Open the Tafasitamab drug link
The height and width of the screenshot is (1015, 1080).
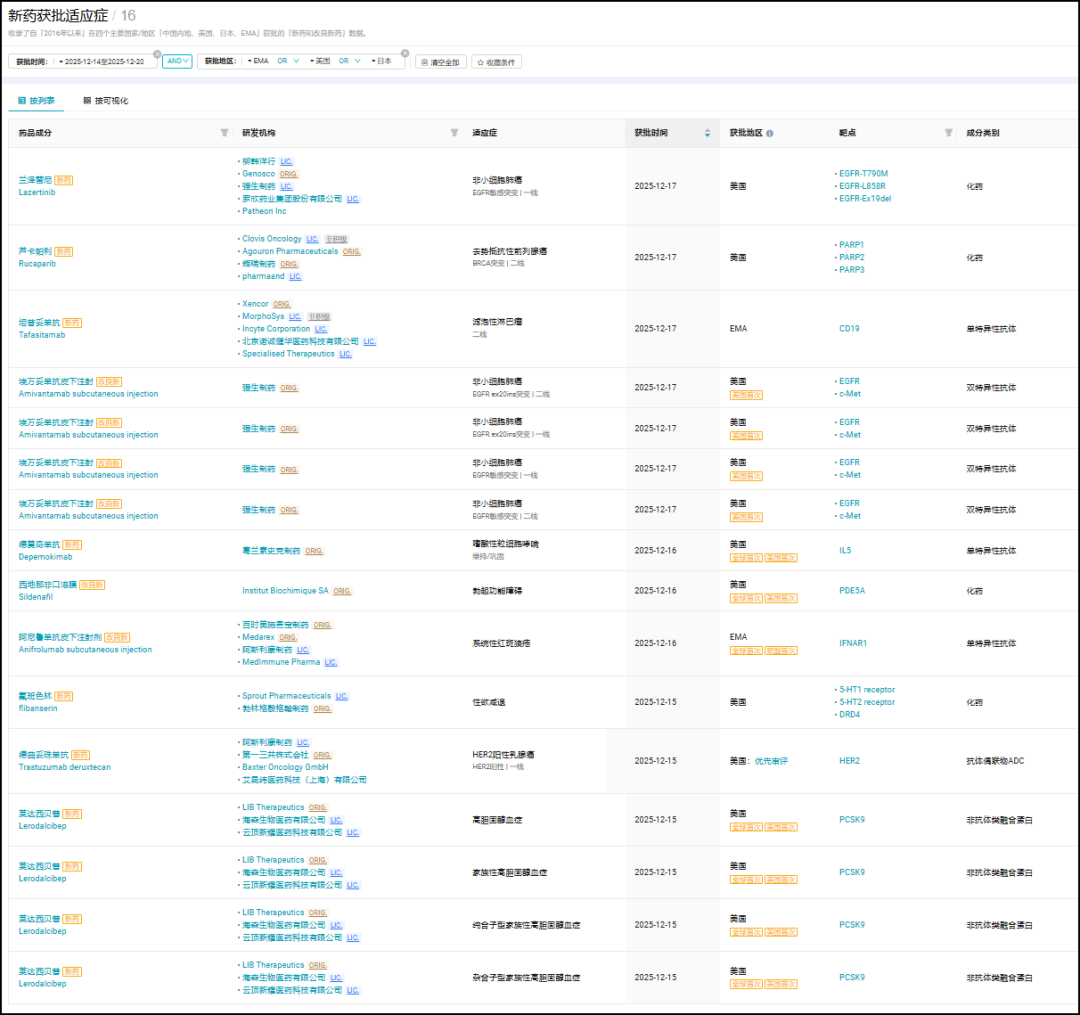(x=42, y=335)
